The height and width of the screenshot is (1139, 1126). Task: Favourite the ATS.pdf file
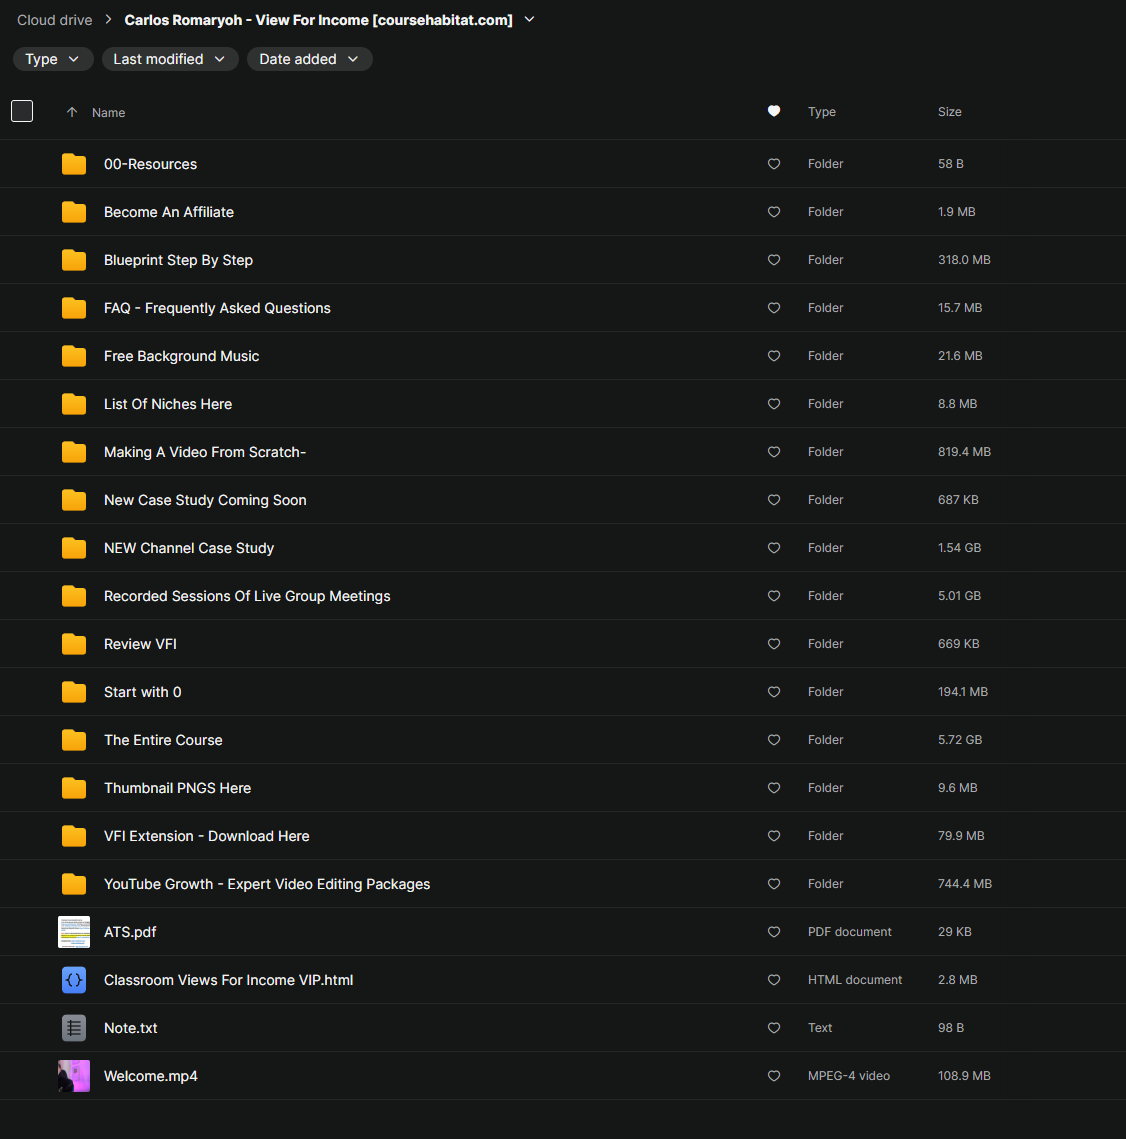click(774, 932)
